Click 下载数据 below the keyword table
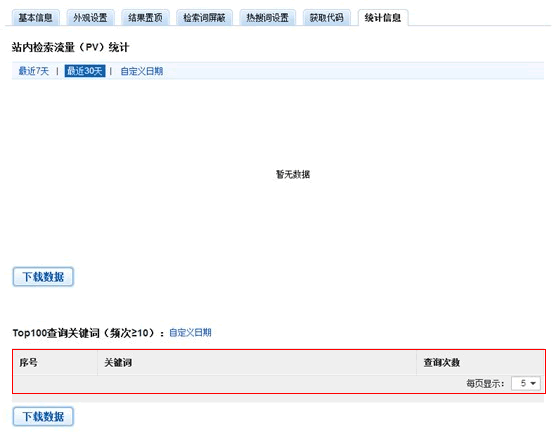Screen dimensions: 554x441 [x=43, y=417]
